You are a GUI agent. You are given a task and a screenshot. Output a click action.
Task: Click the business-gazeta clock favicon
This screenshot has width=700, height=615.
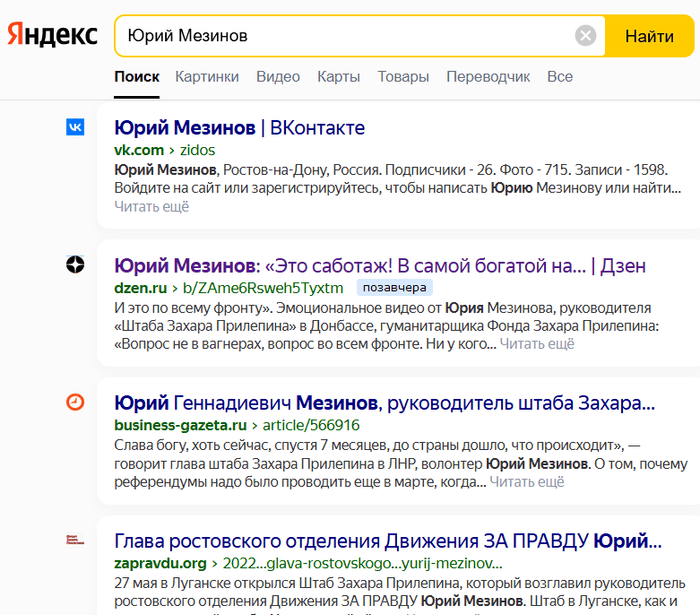pyautogui.click(x=75, y=402)
